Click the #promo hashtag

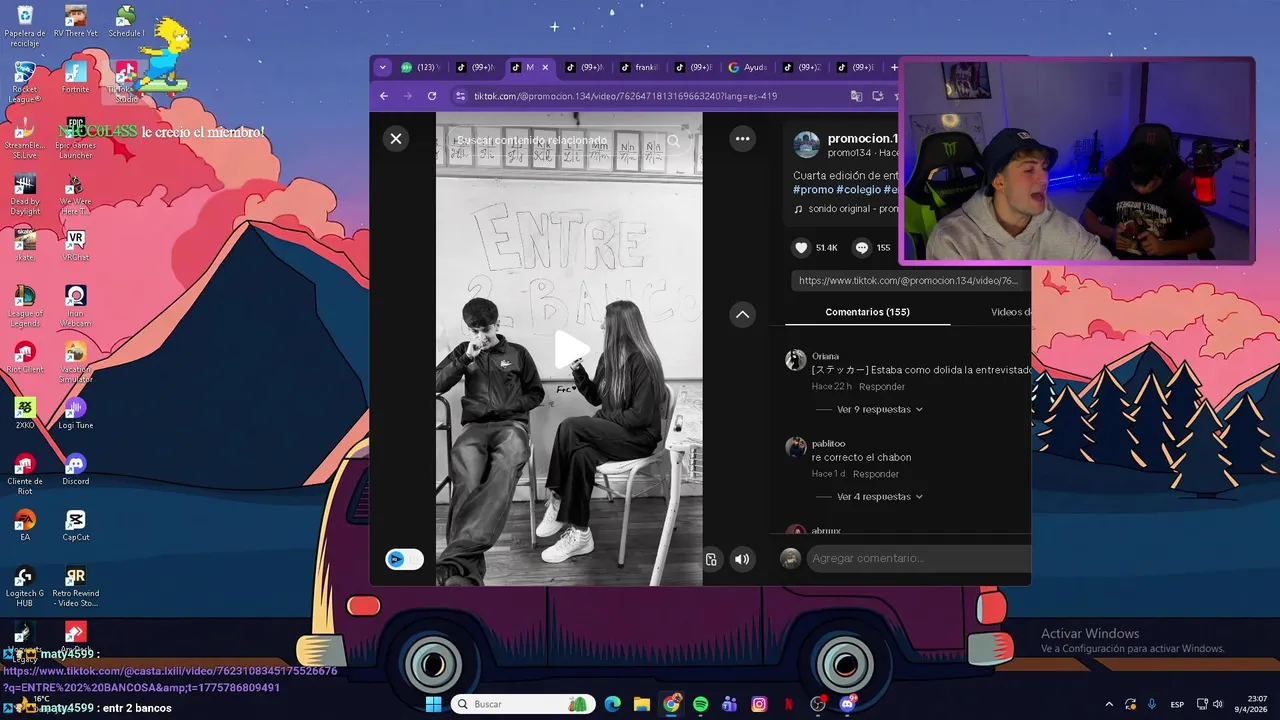[x=813, y=190]
